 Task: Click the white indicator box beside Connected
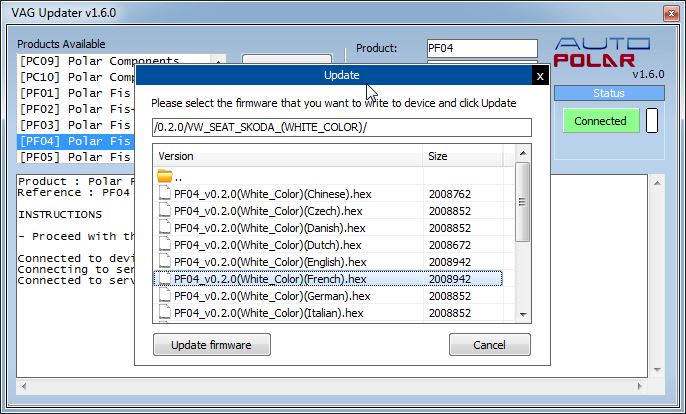pos(652,120)
